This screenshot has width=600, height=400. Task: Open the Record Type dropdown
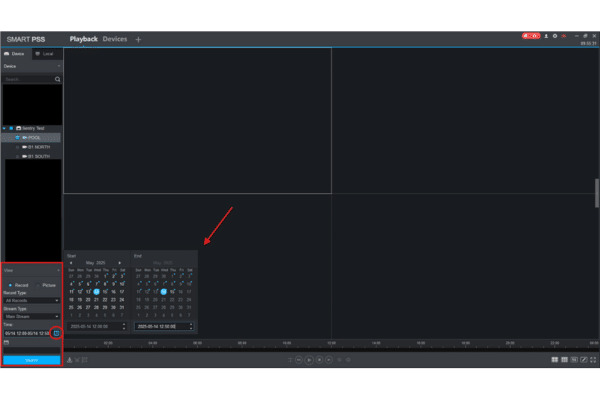[31, 300]
